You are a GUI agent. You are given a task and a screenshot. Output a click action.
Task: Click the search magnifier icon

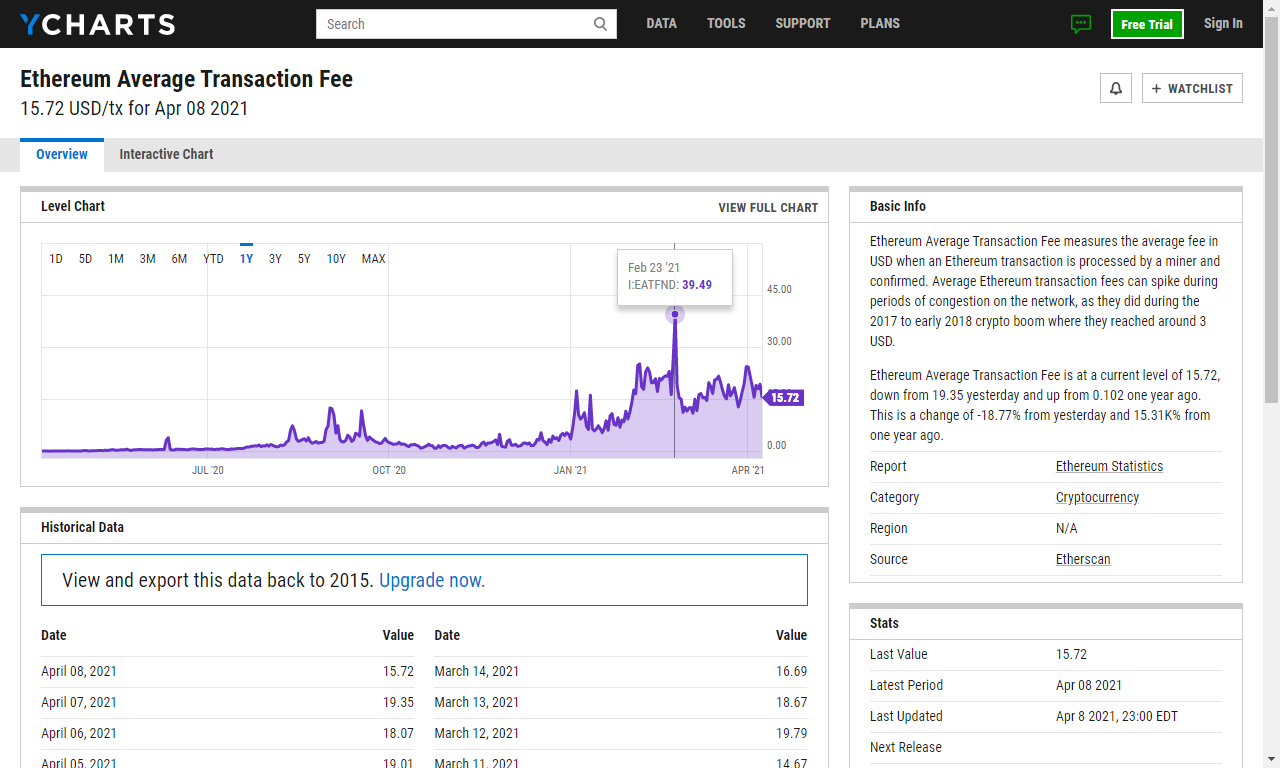point(600,24)
